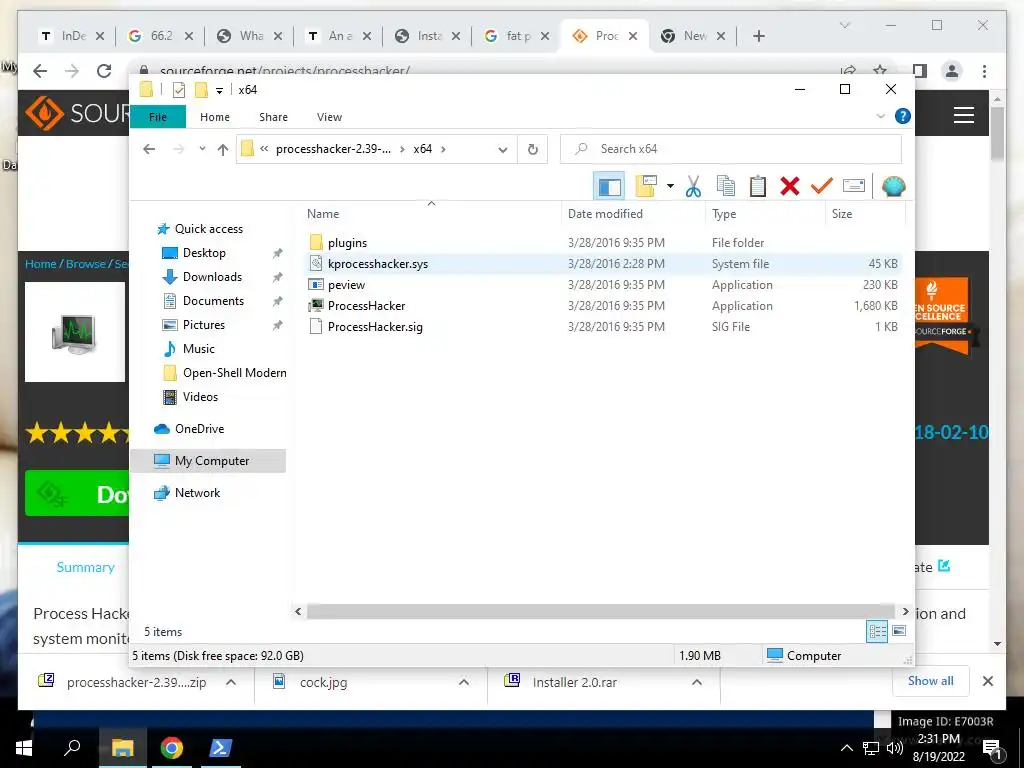Switch to large icons view layout

(x=899, y=631)
